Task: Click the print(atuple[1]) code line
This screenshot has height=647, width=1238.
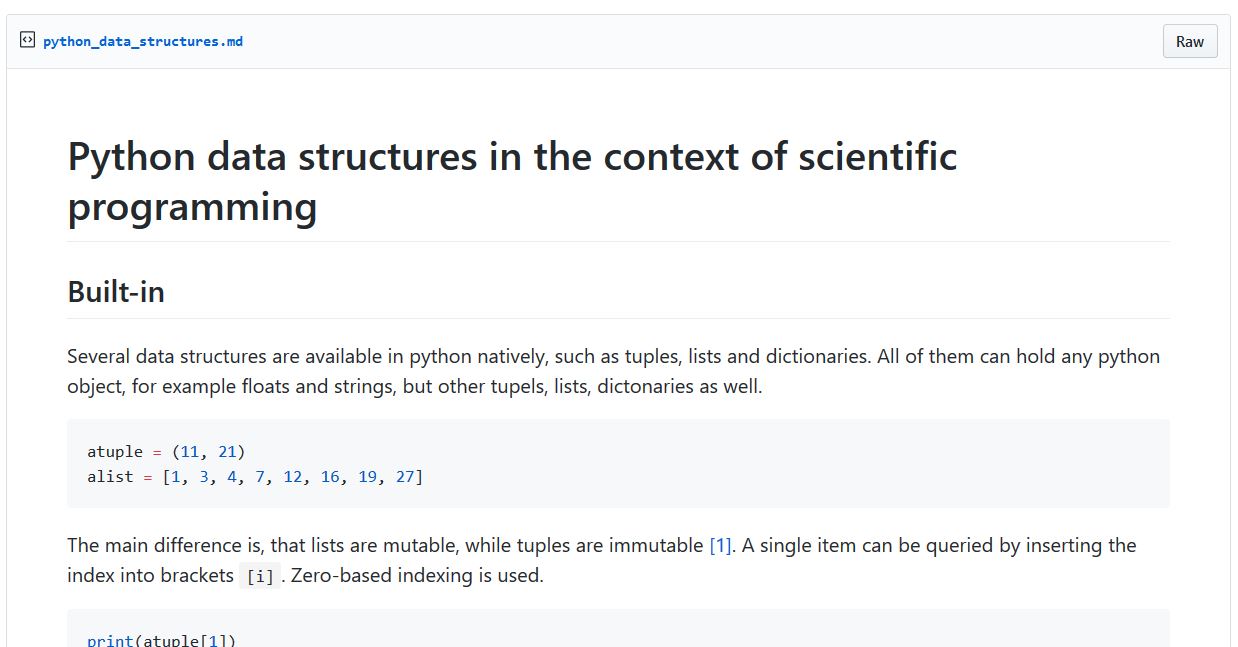Action: tap(162, 640)
